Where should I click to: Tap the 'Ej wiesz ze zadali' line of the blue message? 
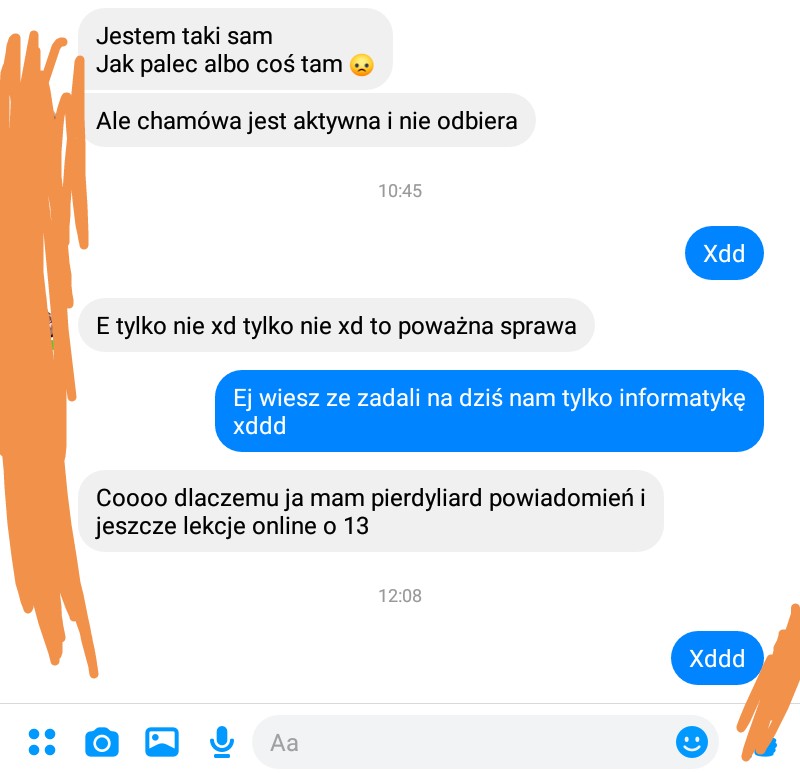point(489,398)
